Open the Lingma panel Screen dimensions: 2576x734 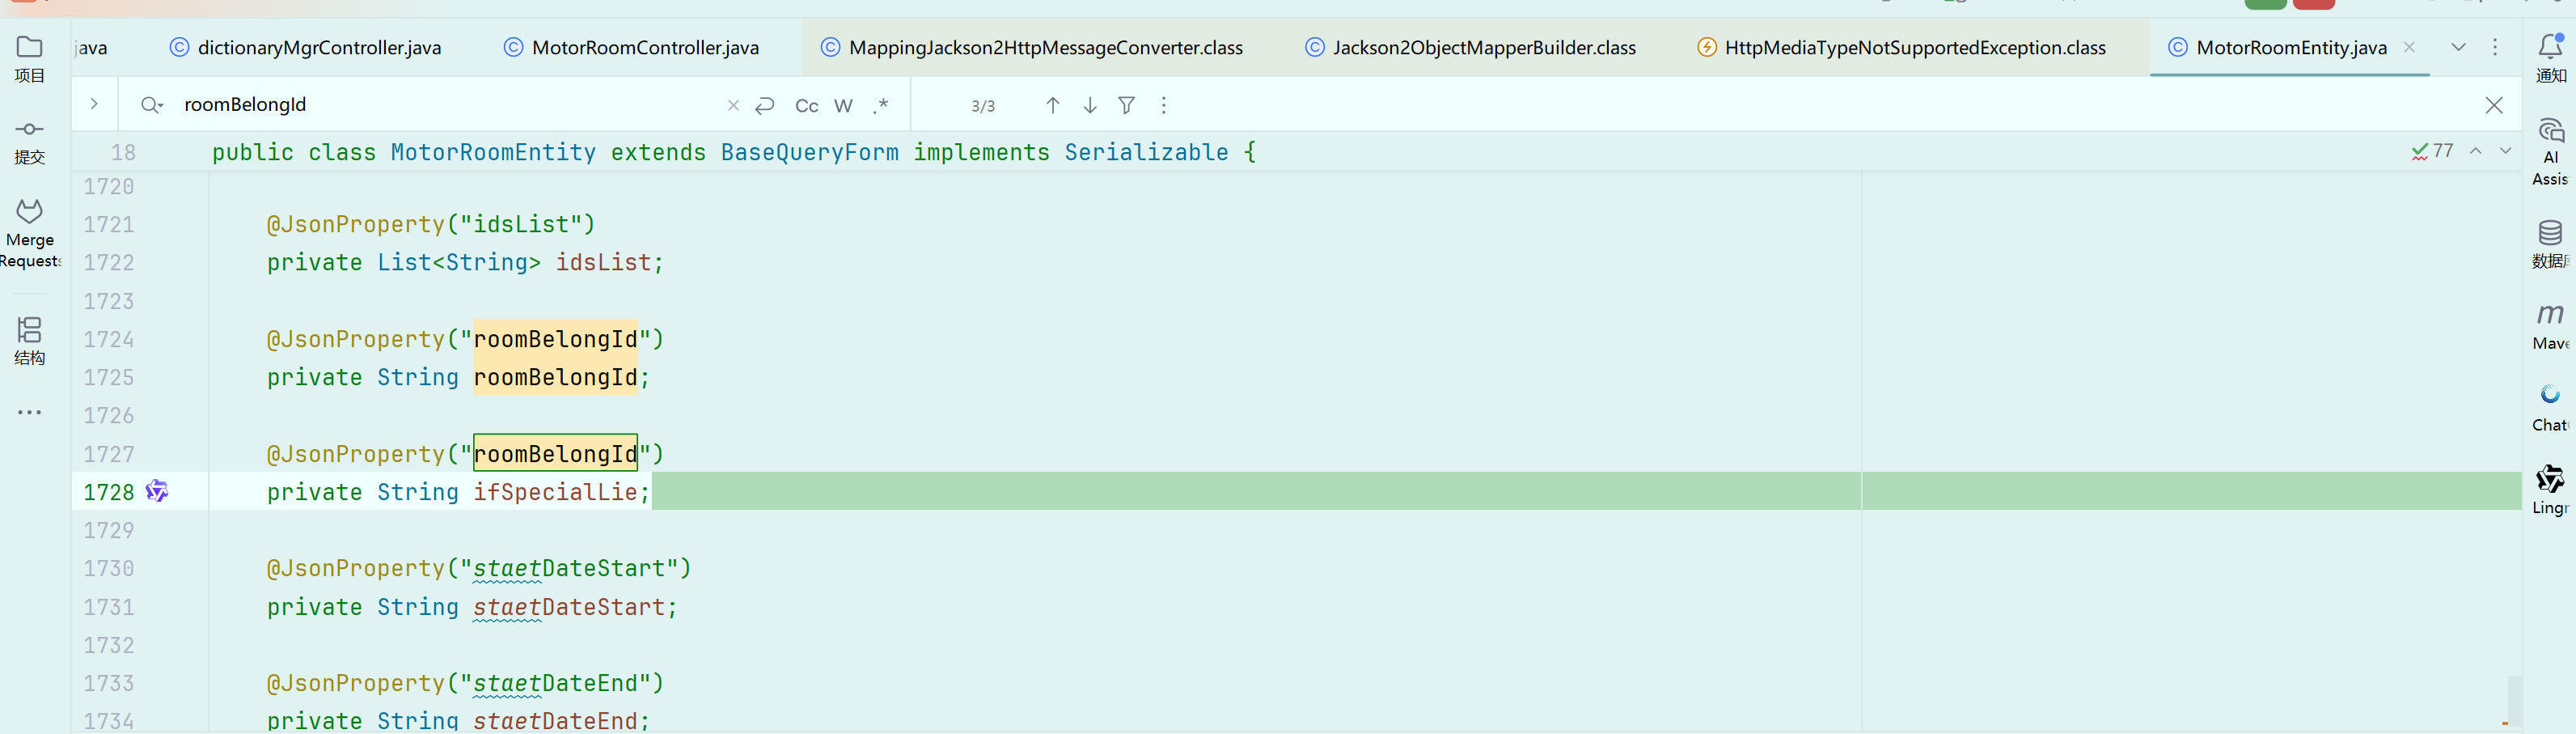[x=2550, y=490]
